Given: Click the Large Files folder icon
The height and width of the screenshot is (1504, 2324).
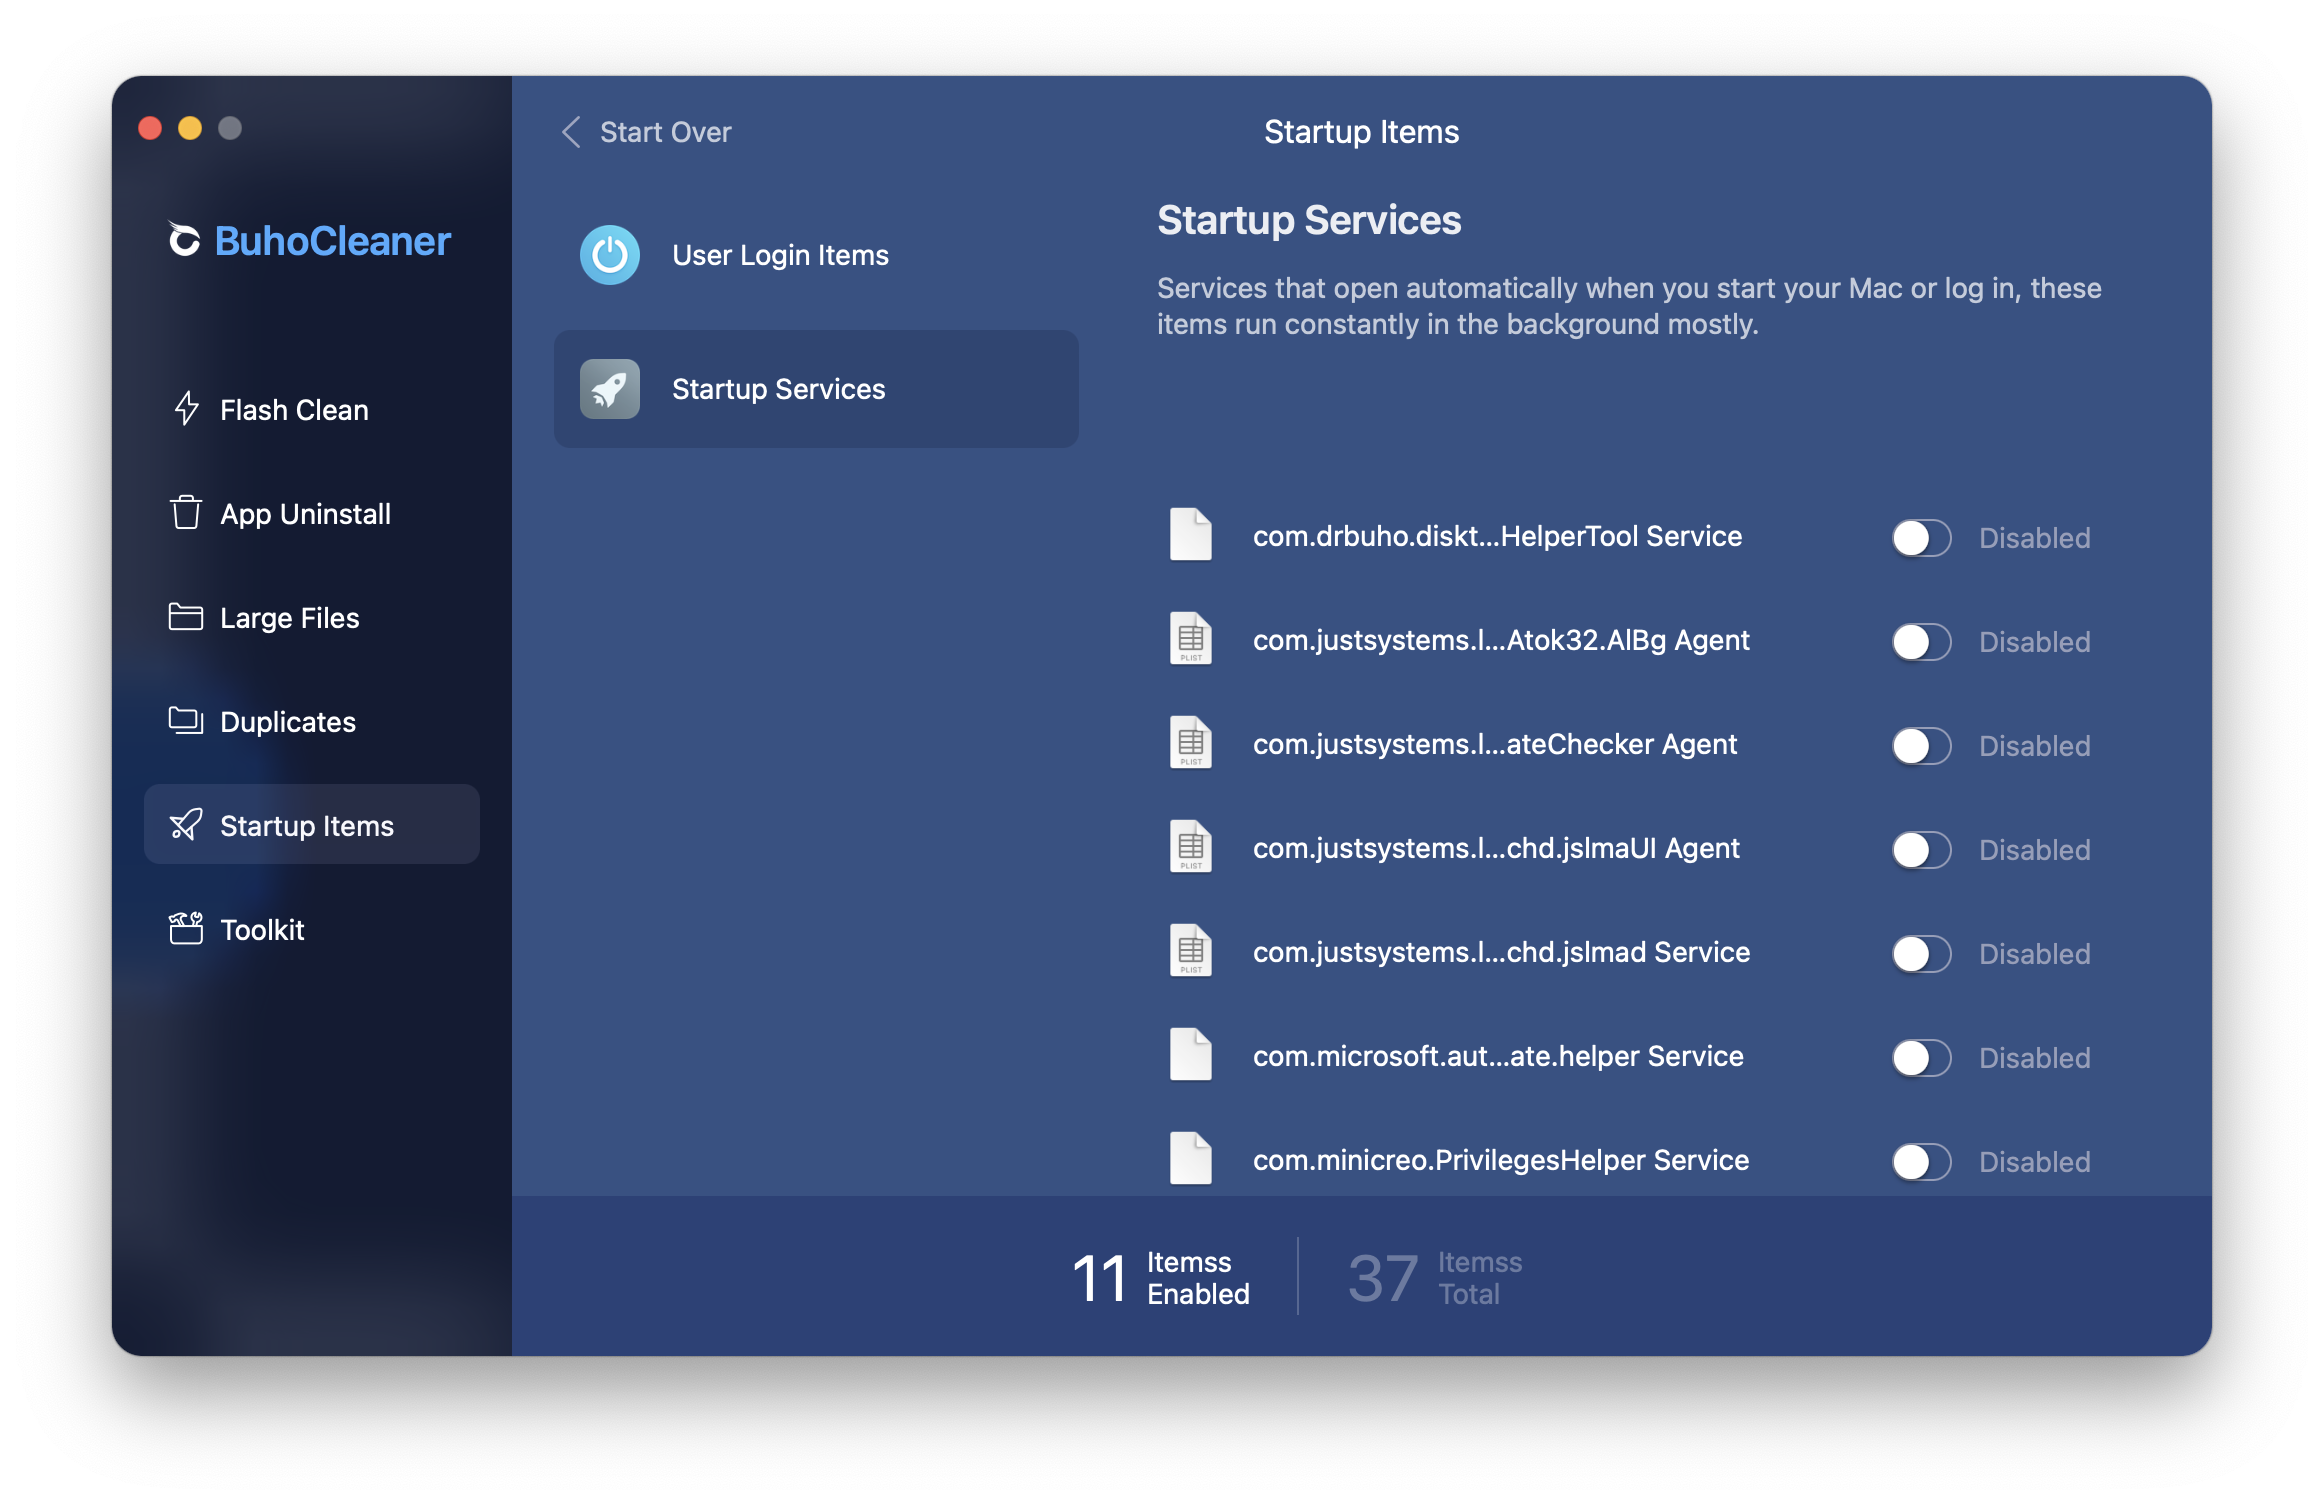Looking at the screenshot, I should [186, 617].
